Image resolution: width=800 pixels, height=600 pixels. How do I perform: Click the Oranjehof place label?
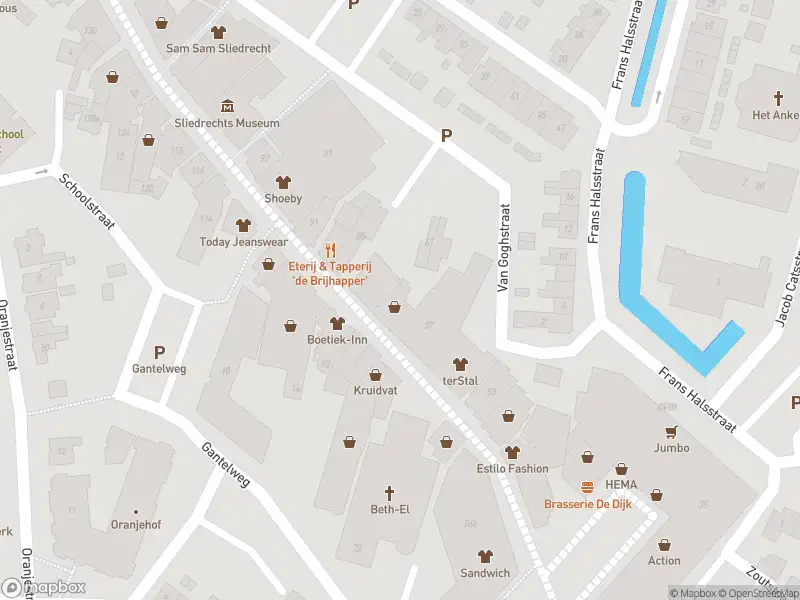click(x=136, y=524)
